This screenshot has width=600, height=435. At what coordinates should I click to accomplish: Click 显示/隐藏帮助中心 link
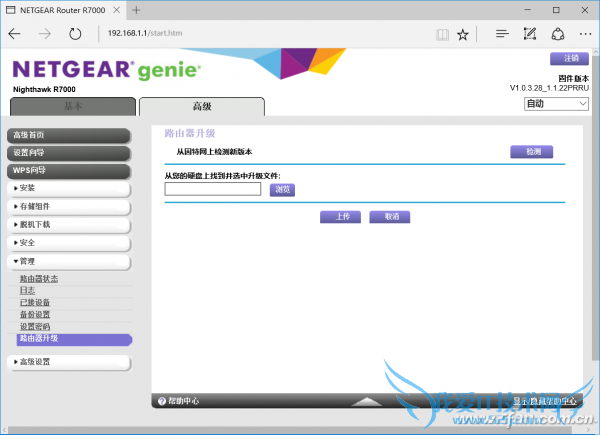point(545,401)
